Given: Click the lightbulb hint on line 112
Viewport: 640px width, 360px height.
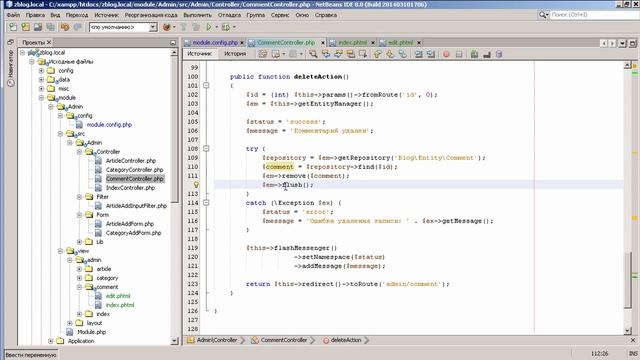Looking at the screenshot, I should (196, 185).
